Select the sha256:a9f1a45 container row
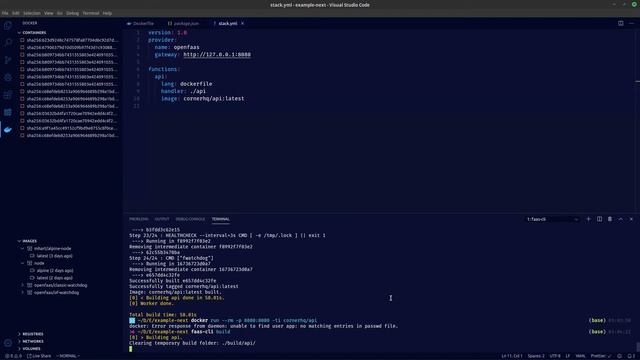This screenshot has width=640, height=360. pos(69,128)
